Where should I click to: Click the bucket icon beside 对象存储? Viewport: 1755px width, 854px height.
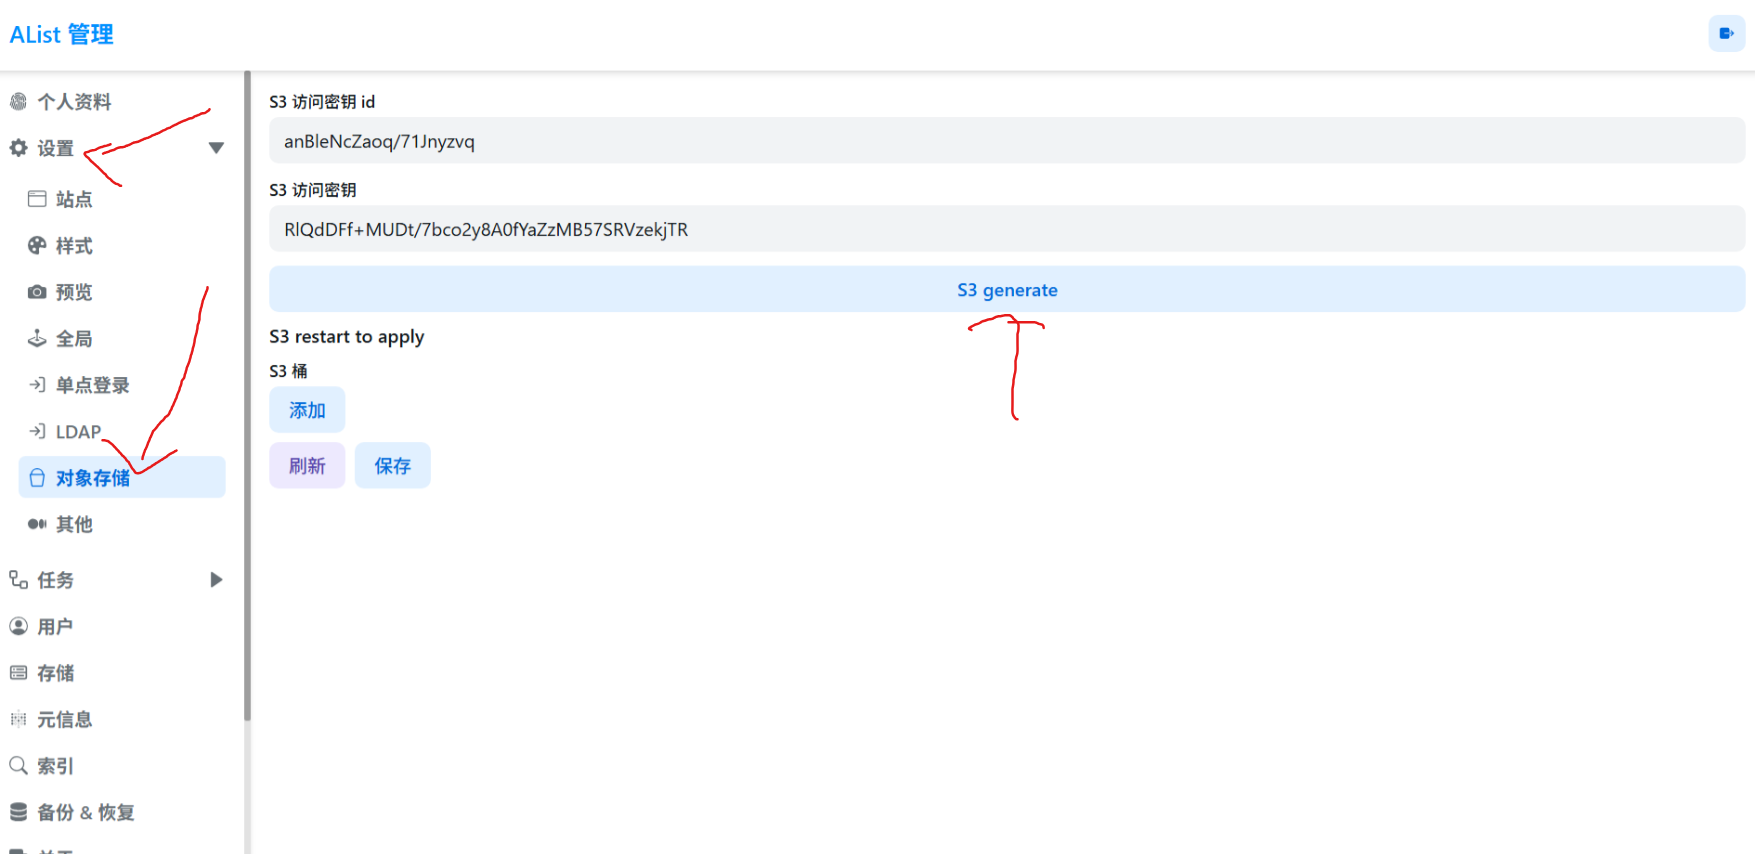pyautogui.click(x=37, y=478)
